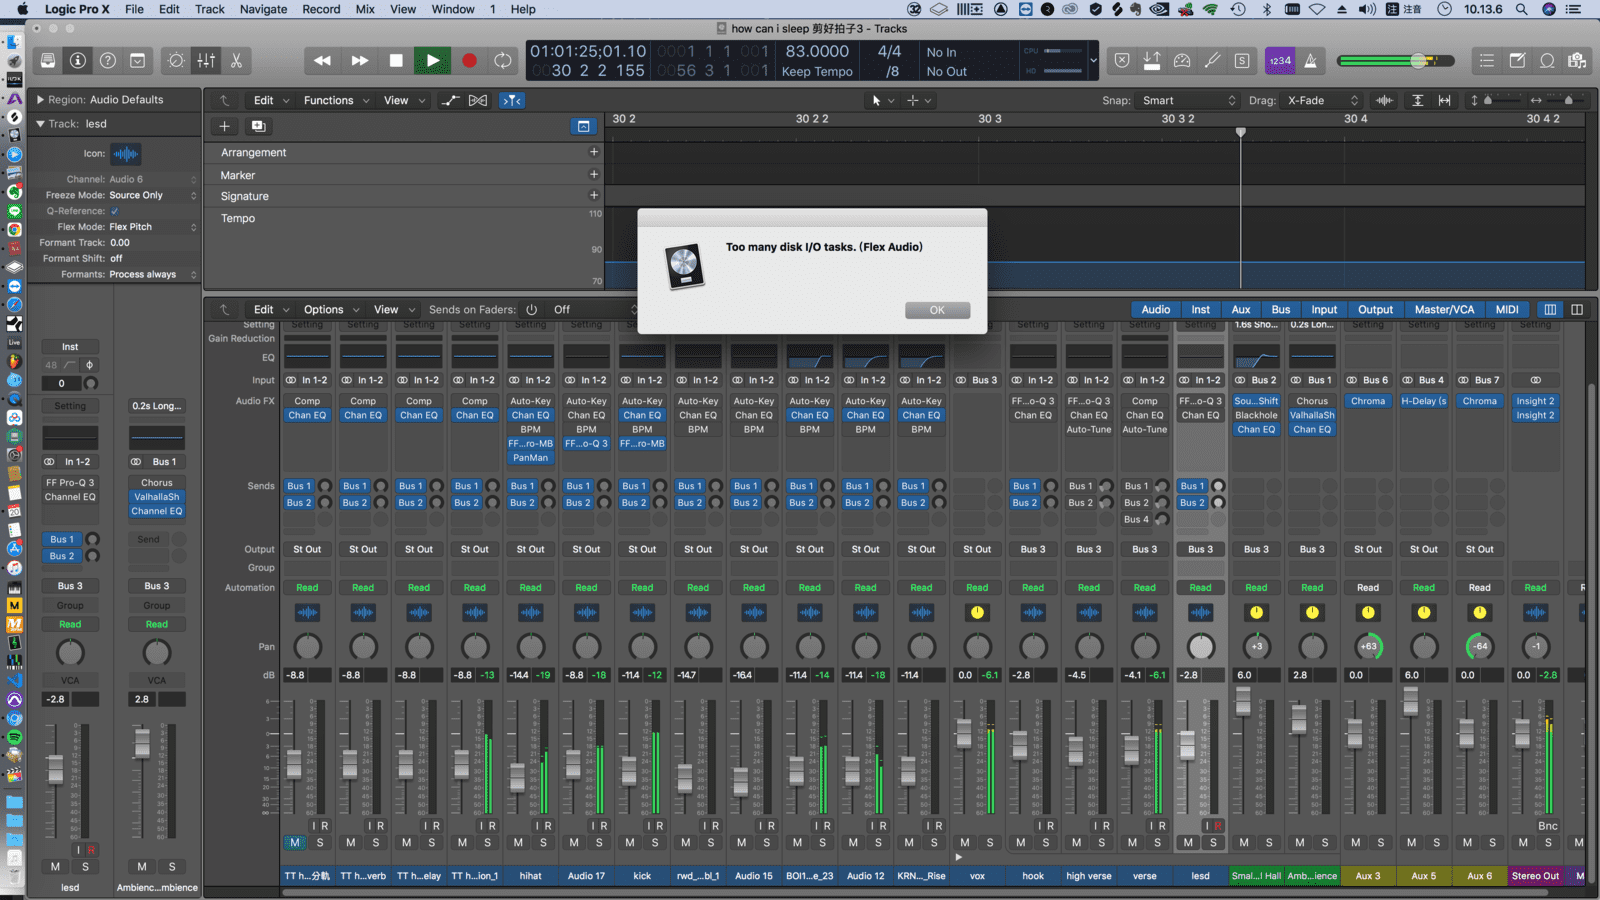Open the Snap Smart dropdown

click(1188, 100)
